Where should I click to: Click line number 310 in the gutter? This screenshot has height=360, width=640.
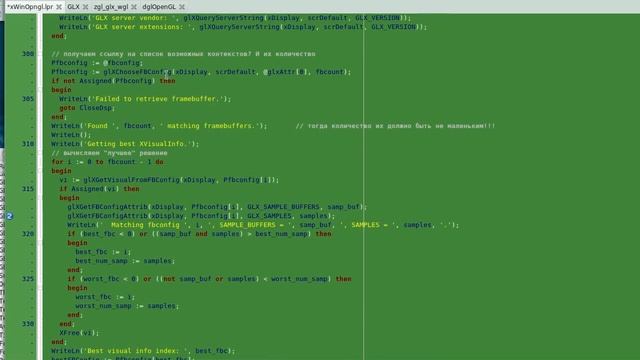click(28, 144)
